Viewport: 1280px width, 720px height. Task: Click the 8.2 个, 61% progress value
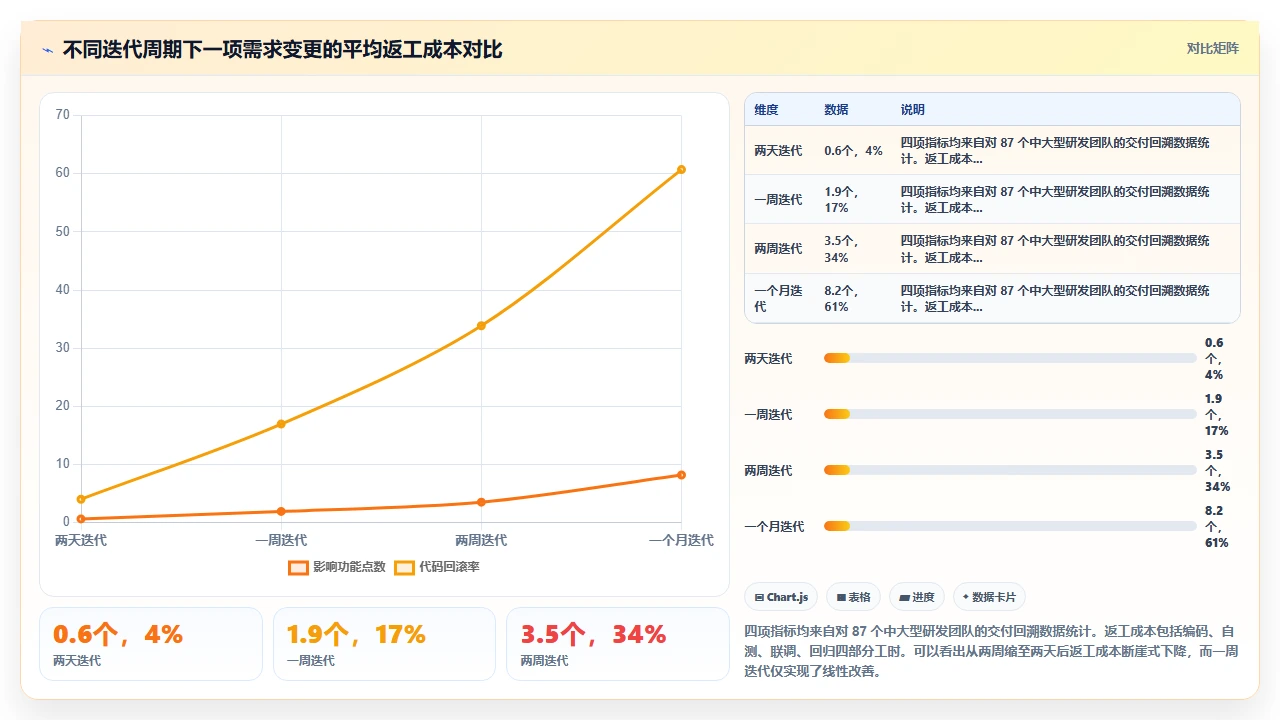pyautogui.click(x=1217, y=526)
